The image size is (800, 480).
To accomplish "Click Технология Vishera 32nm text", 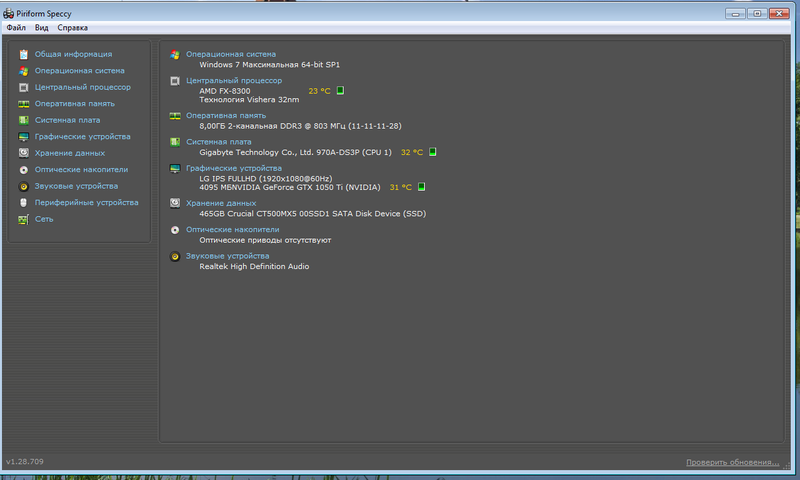I will tap(249, 99).
